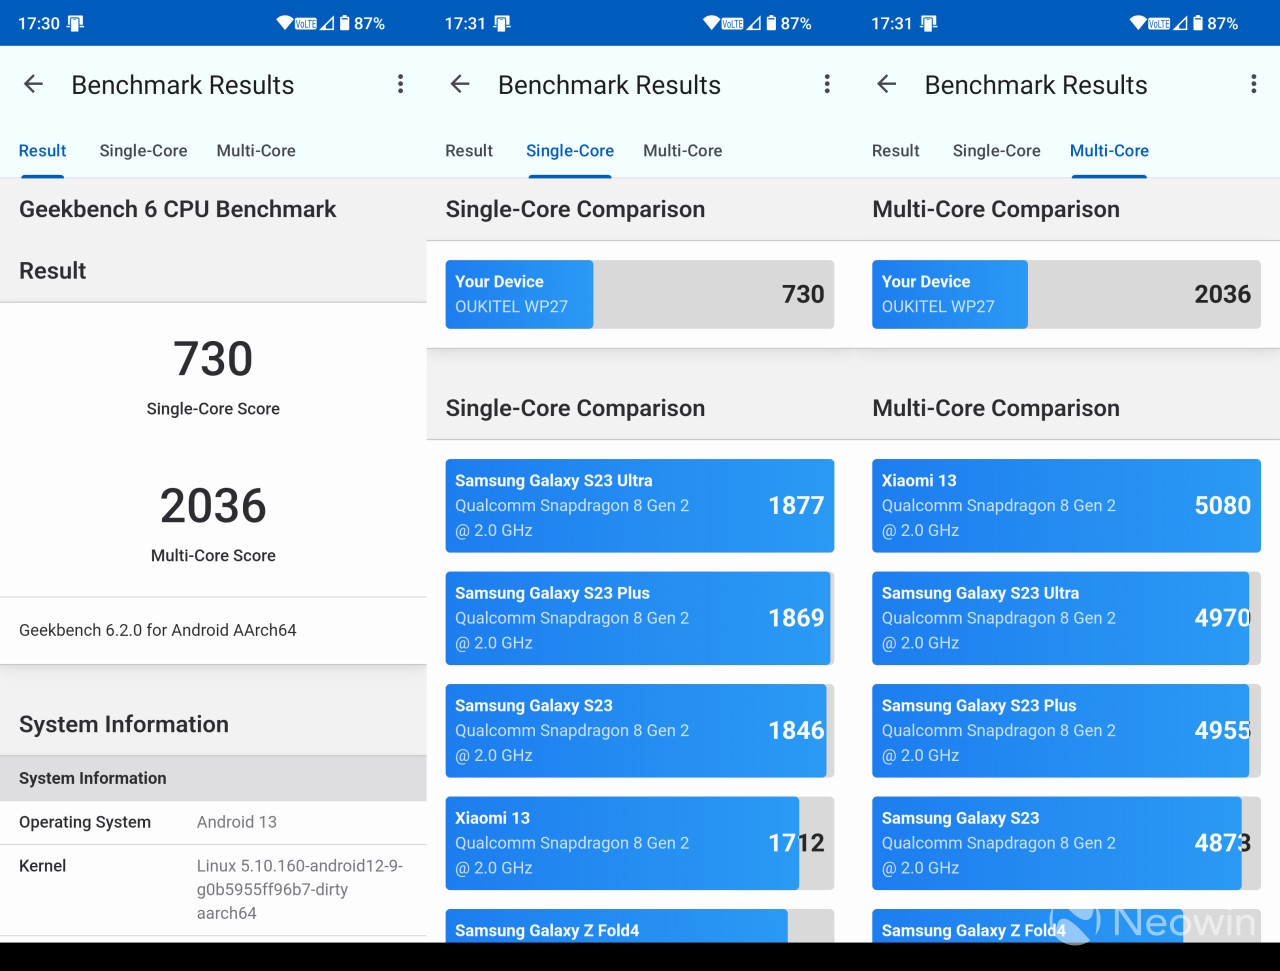Select the active Single-Core tab on the Single-Core screen
1280x971 pixels.
point(570,151)
